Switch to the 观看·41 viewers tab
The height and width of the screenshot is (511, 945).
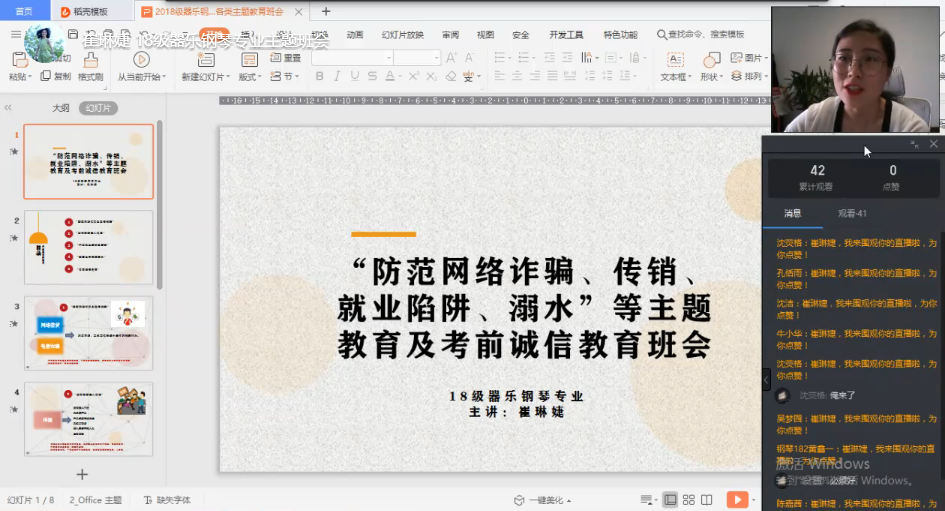click(x=852, y=213)
